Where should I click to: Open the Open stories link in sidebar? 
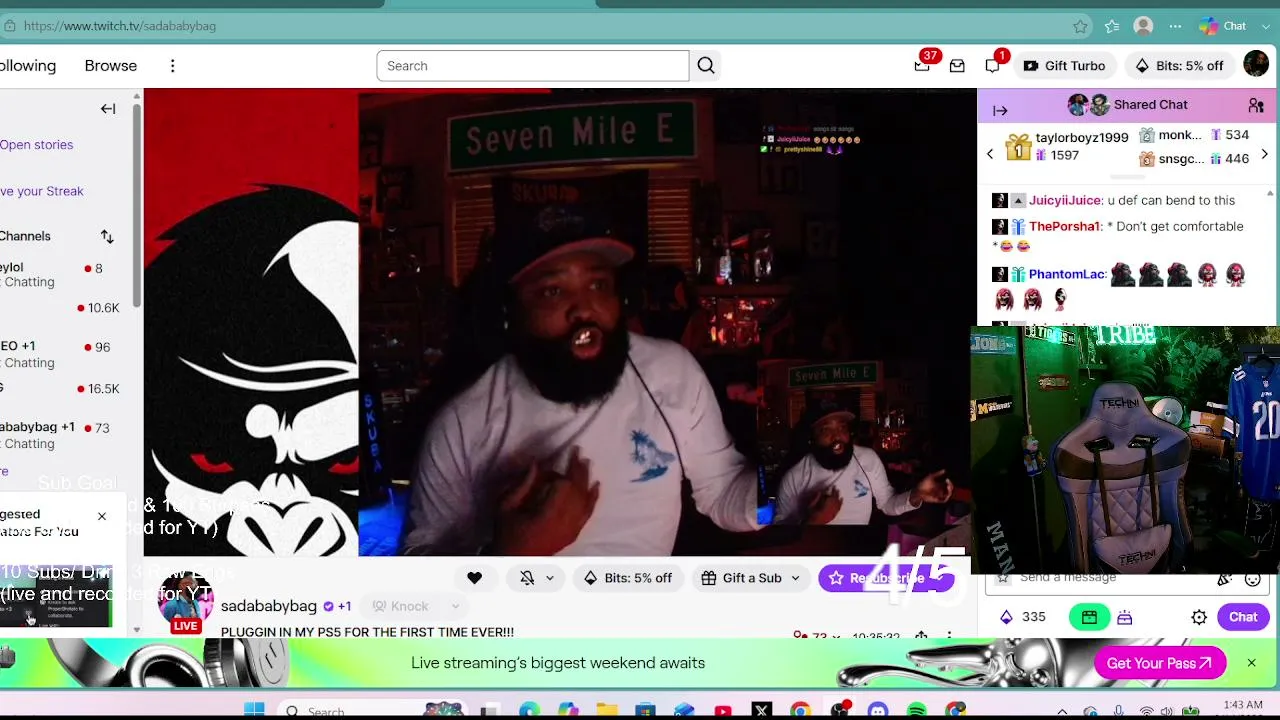(36, 145)
